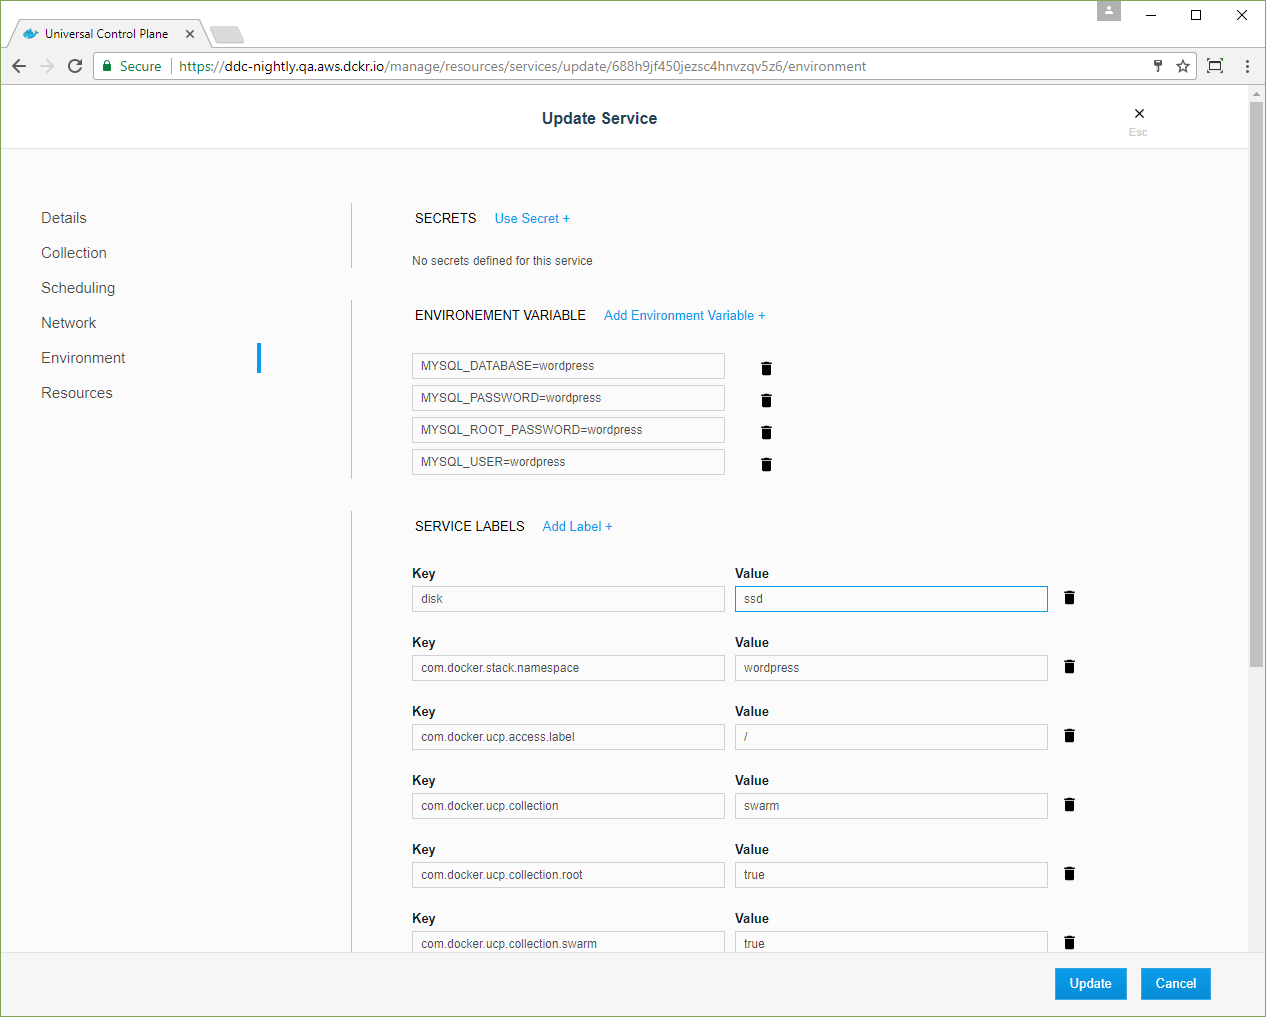Switch to the Scheduling section
Screen dimensions: 1266x1017
tap(78, 288)
